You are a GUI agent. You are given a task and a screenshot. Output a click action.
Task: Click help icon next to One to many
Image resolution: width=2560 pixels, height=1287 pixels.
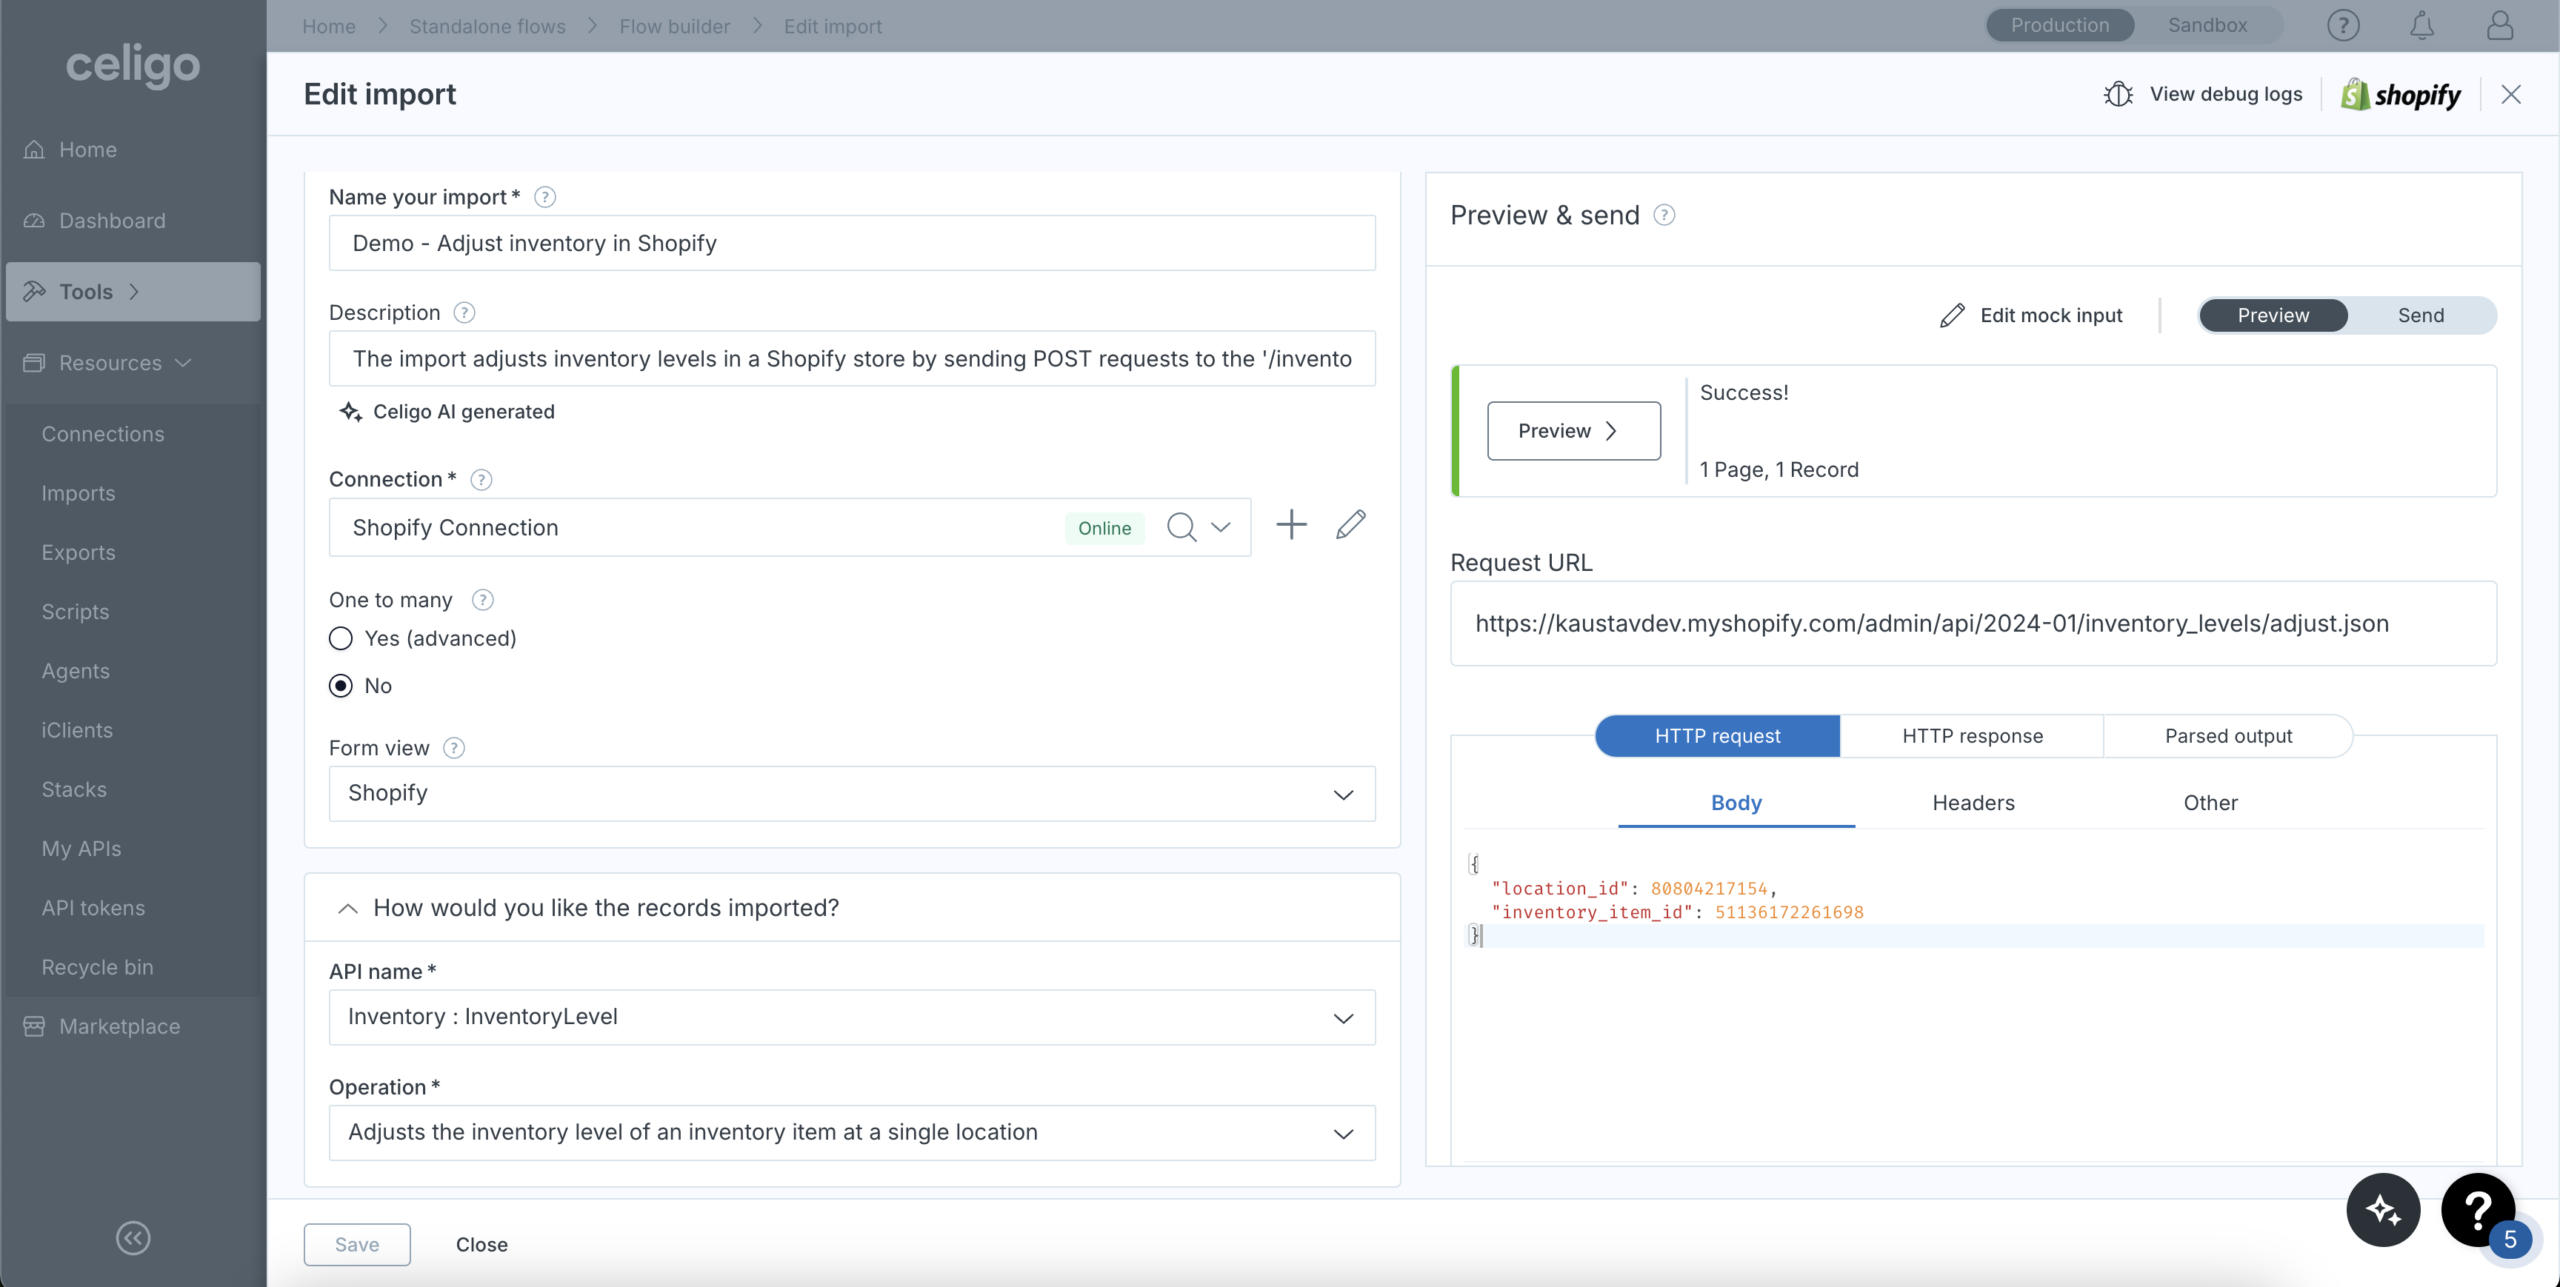tap(483, 600)
